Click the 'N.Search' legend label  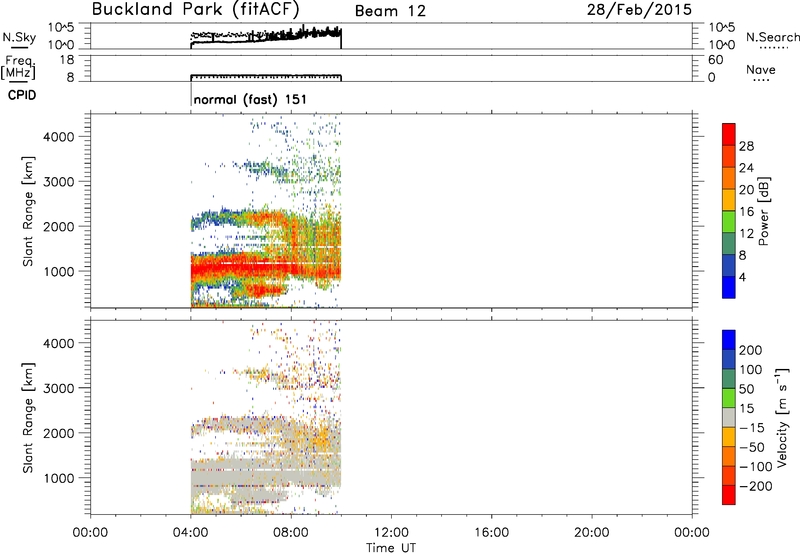[x=772, y=37]
